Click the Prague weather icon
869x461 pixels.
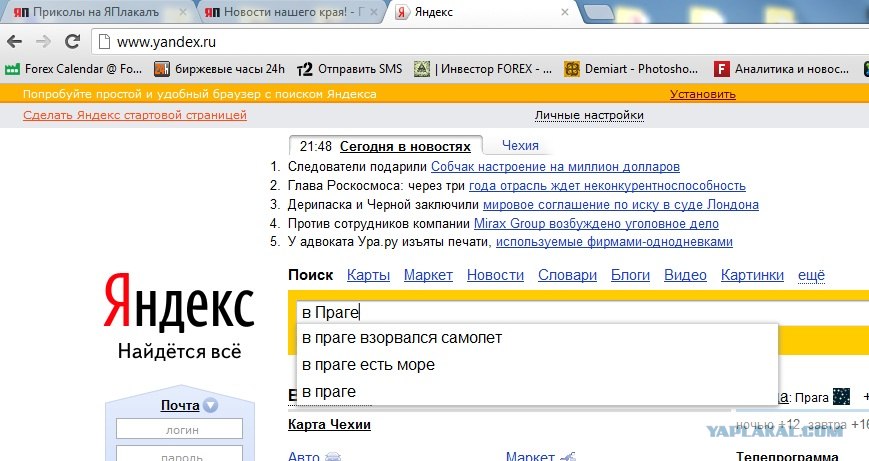[841, 397]
